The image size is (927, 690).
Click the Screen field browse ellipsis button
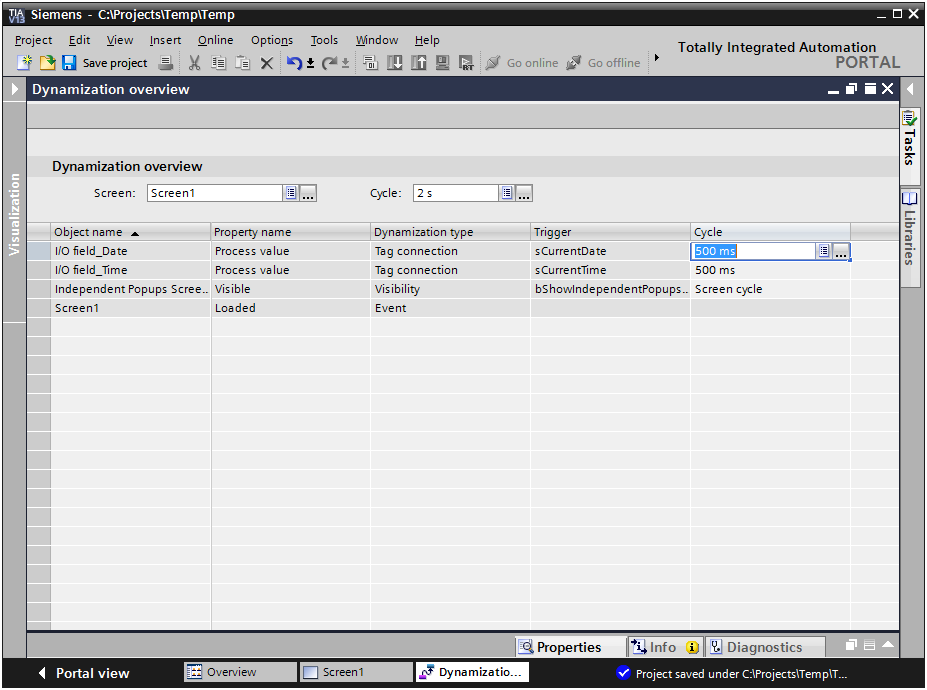click(x=308, y=193)
